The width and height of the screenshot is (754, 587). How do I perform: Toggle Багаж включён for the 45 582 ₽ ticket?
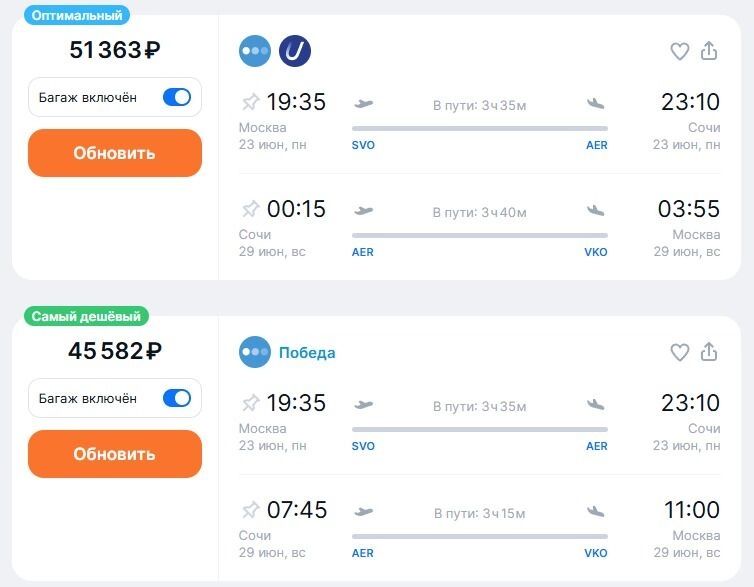(176, 398)
